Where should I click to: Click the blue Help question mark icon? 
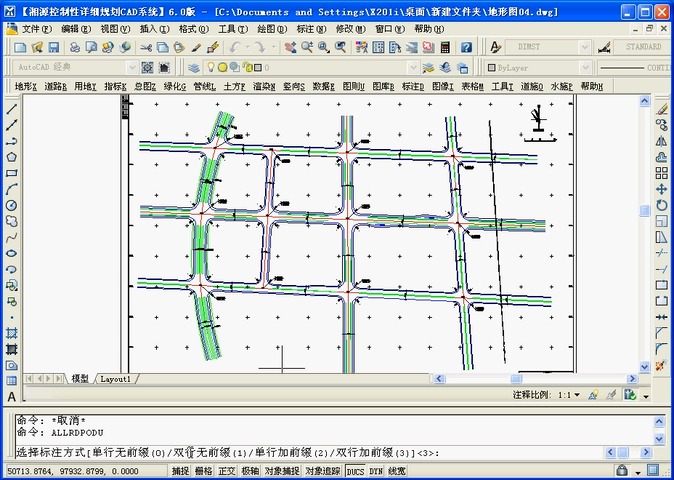[x=467, y=47]
